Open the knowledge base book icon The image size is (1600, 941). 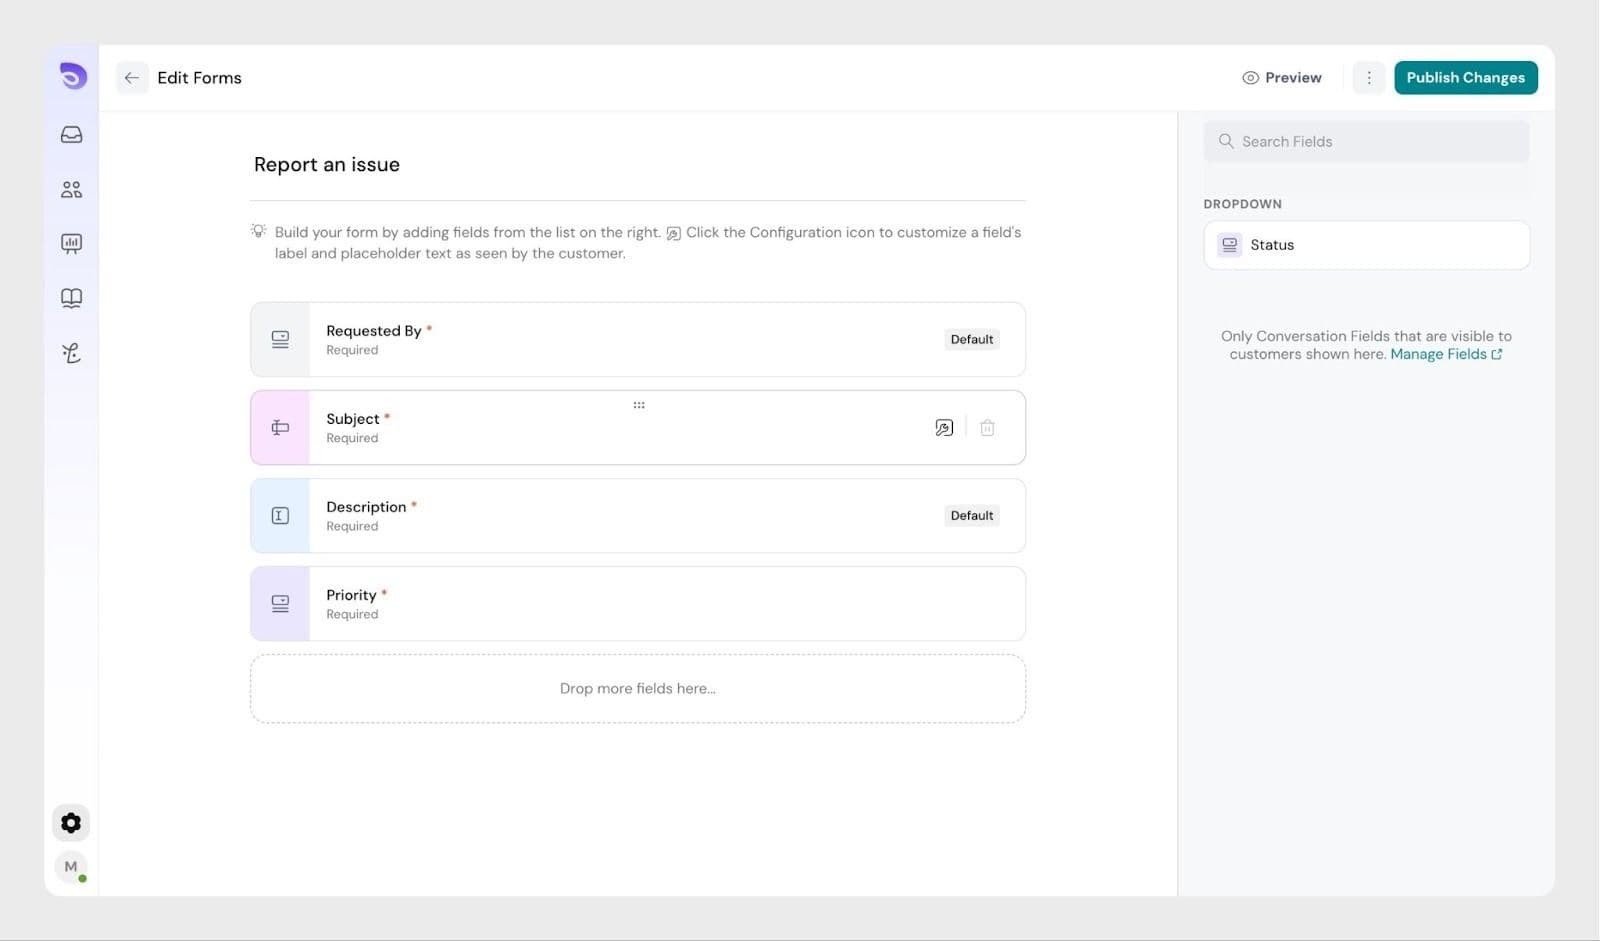(x=71, y=298)
